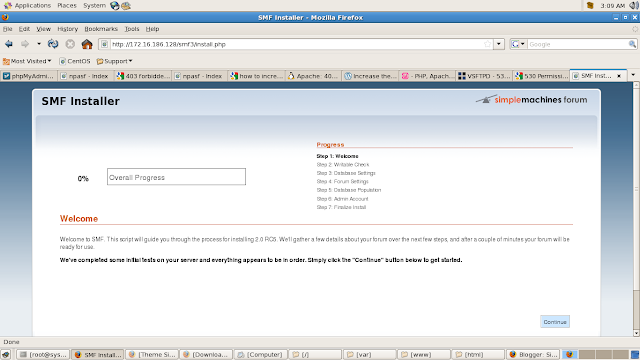Switch to the html folder window

478,354
